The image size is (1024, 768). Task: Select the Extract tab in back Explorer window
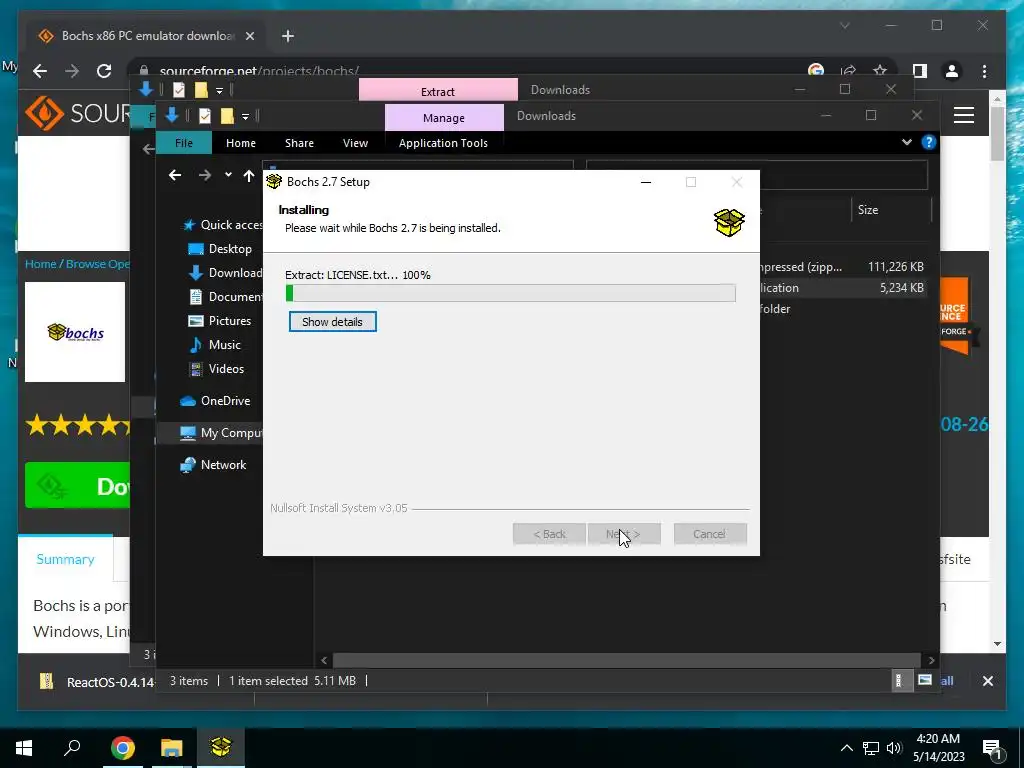click(438, 91)
